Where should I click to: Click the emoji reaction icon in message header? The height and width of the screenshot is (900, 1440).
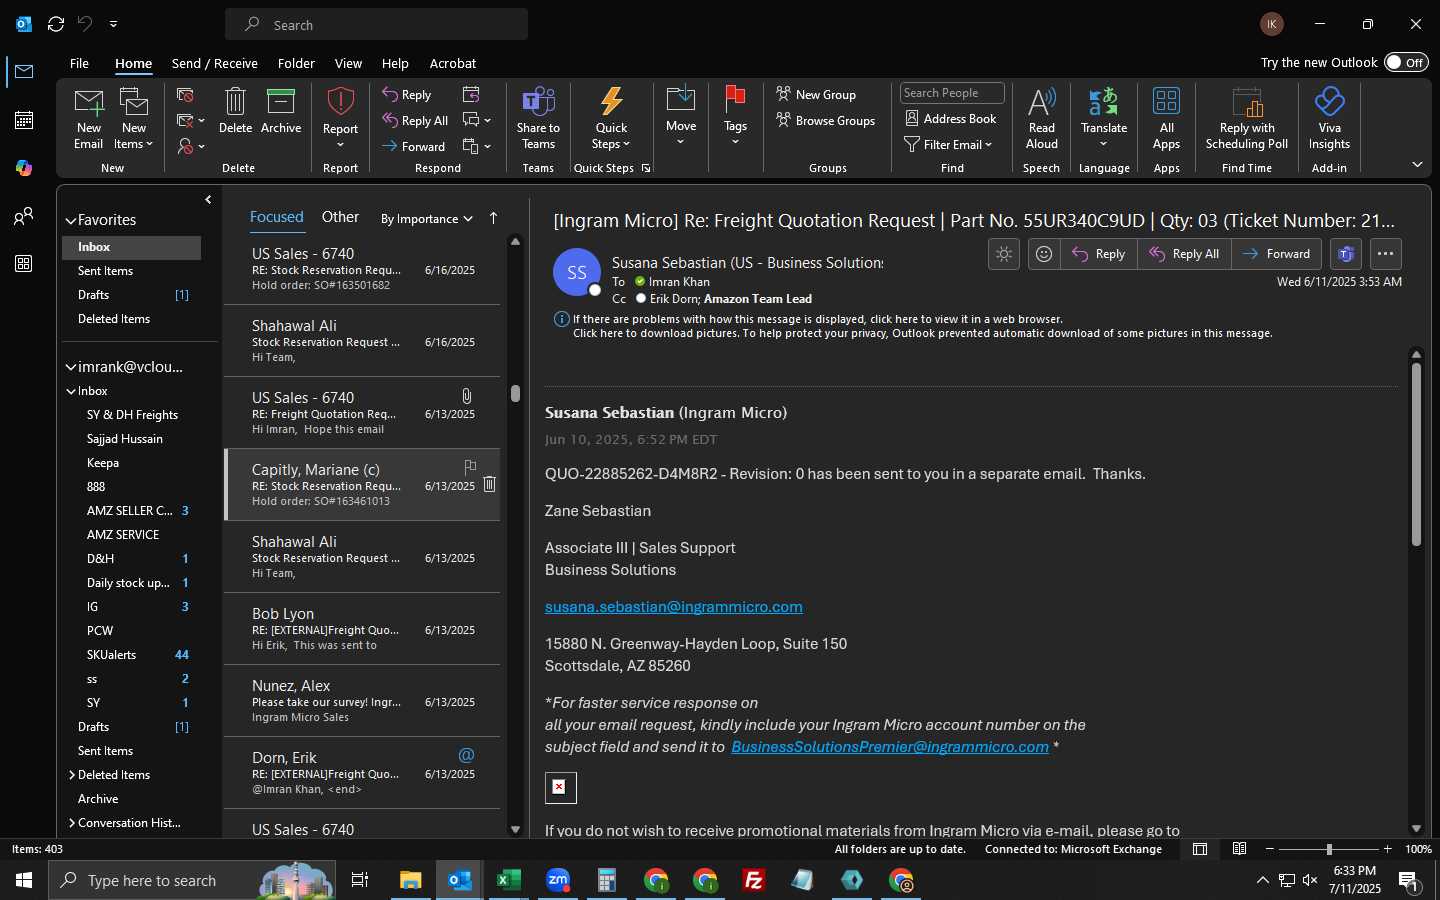point(1044,254)
